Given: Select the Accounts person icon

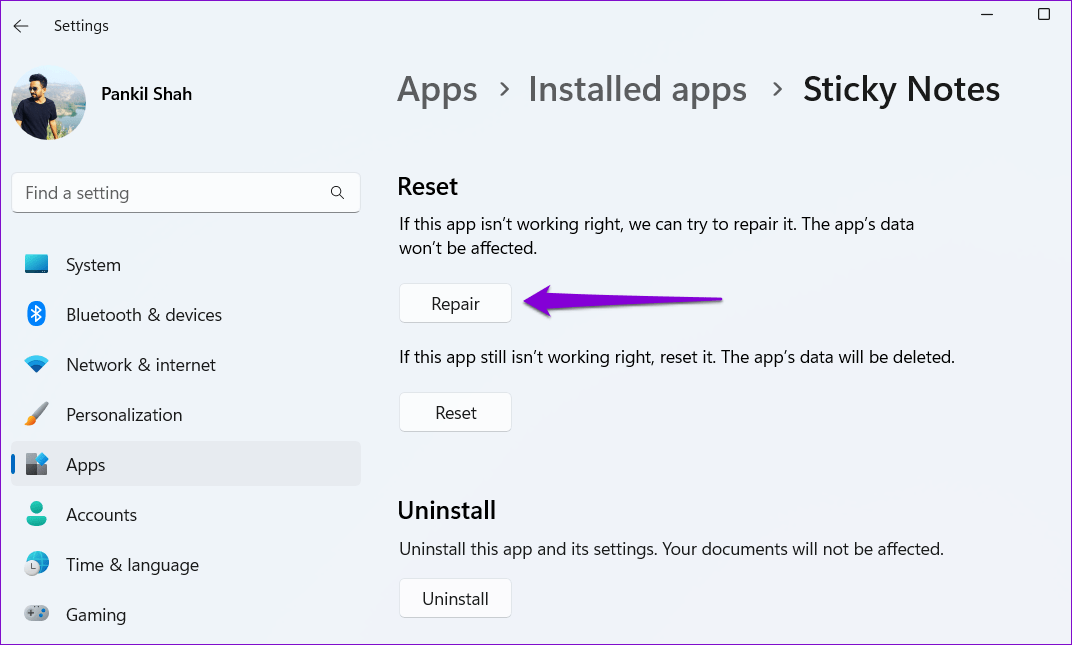Looking at the screenshot, I should (36, 514).
